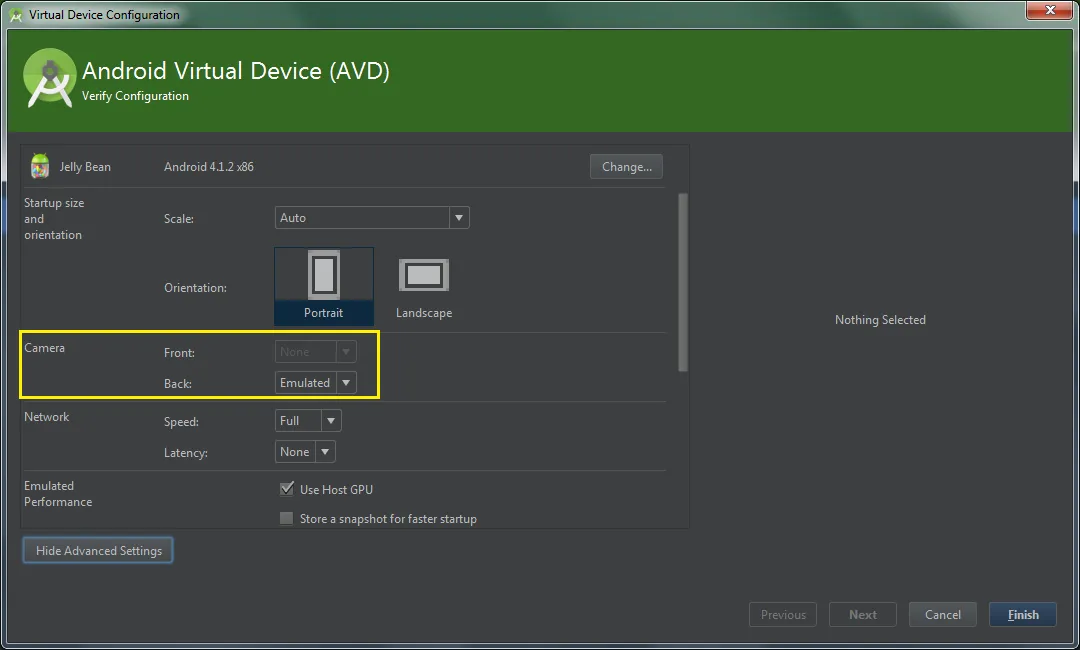
Task: Select Portrait orientation
Action: (x=324, y=286)
